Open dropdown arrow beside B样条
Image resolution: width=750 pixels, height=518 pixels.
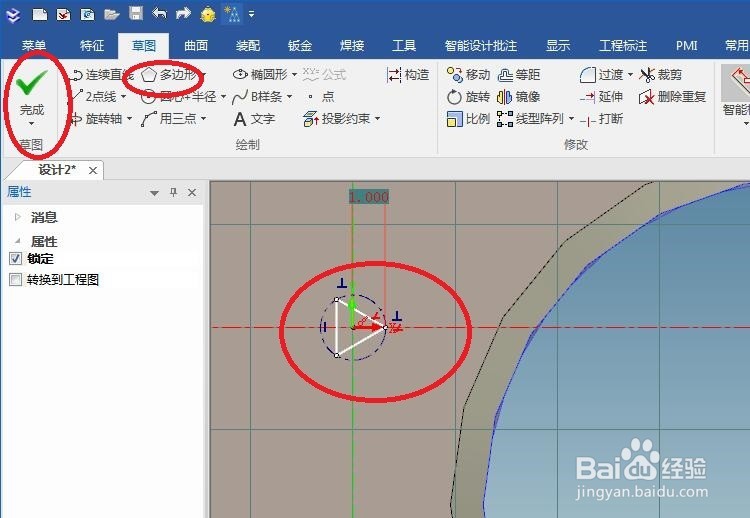coord(289,97)
